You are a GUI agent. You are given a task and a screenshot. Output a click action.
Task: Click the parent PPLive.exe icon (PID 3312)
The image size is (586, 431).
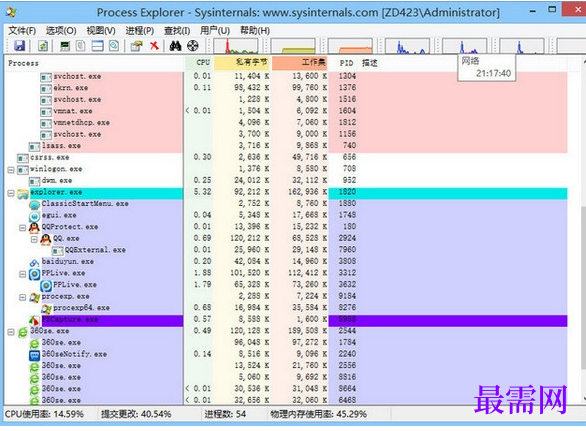[34, 274]
